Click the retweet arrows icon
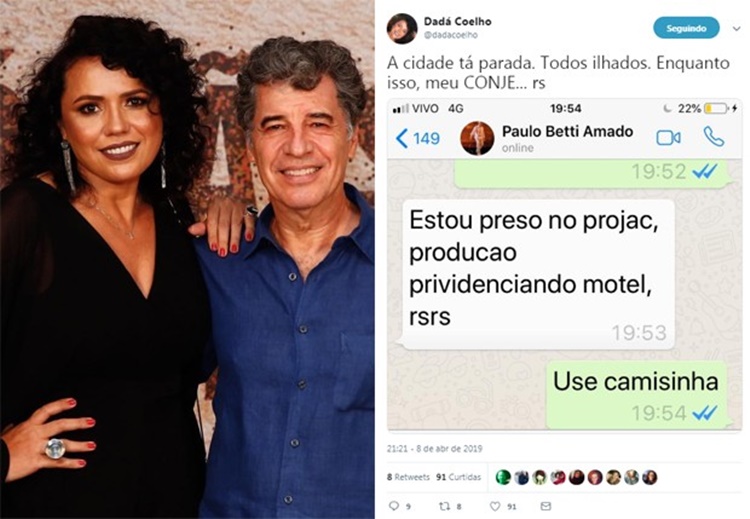The height and width of the screenshot is (519, 750). point(444,506)
